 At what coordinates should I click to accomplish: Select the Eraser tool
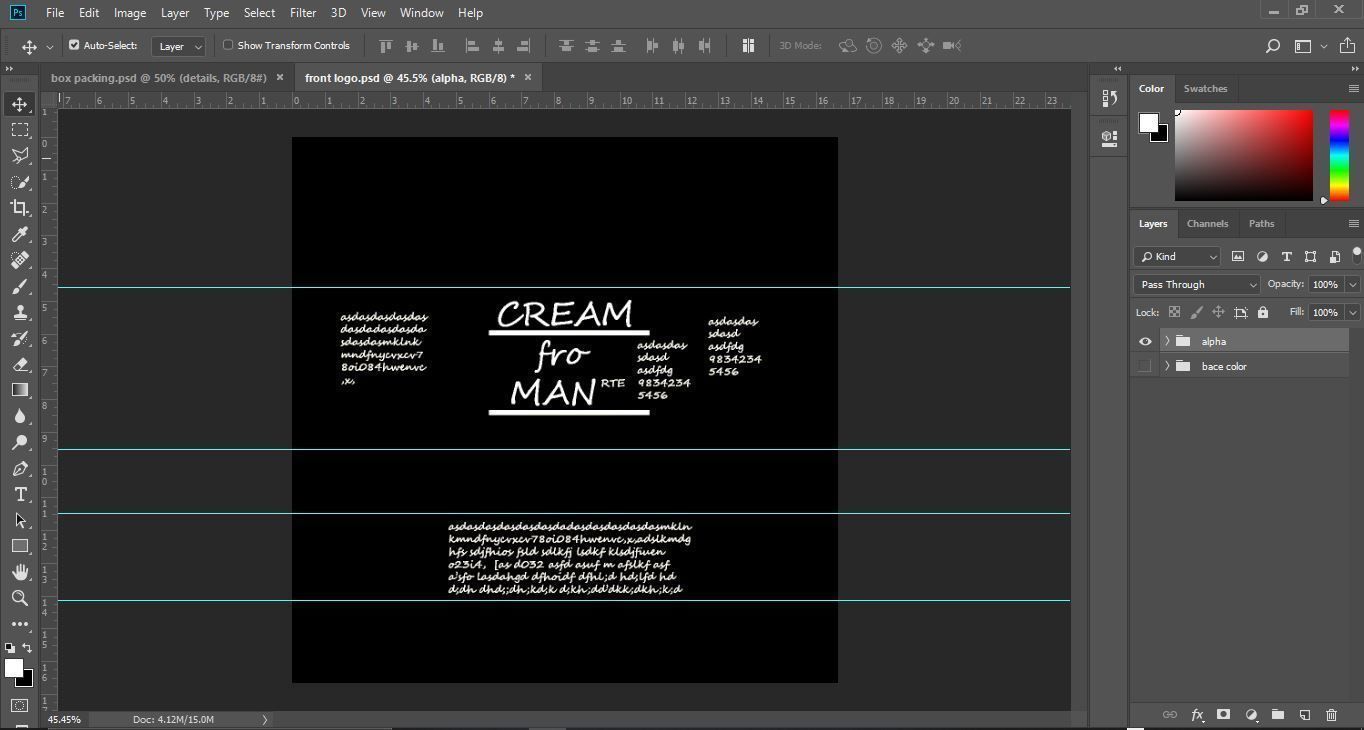click(20, 364)
